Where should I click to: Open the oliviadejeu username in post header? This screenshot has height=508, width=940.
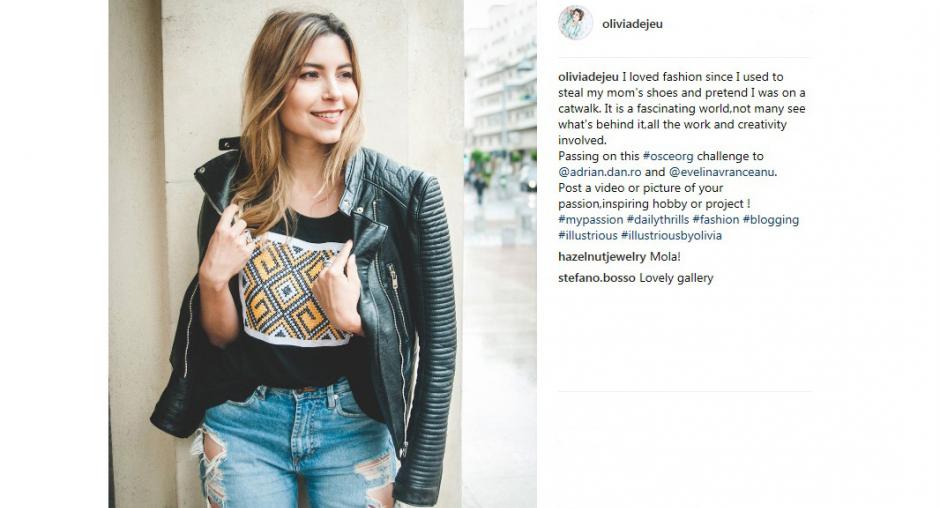click(632, 25)
